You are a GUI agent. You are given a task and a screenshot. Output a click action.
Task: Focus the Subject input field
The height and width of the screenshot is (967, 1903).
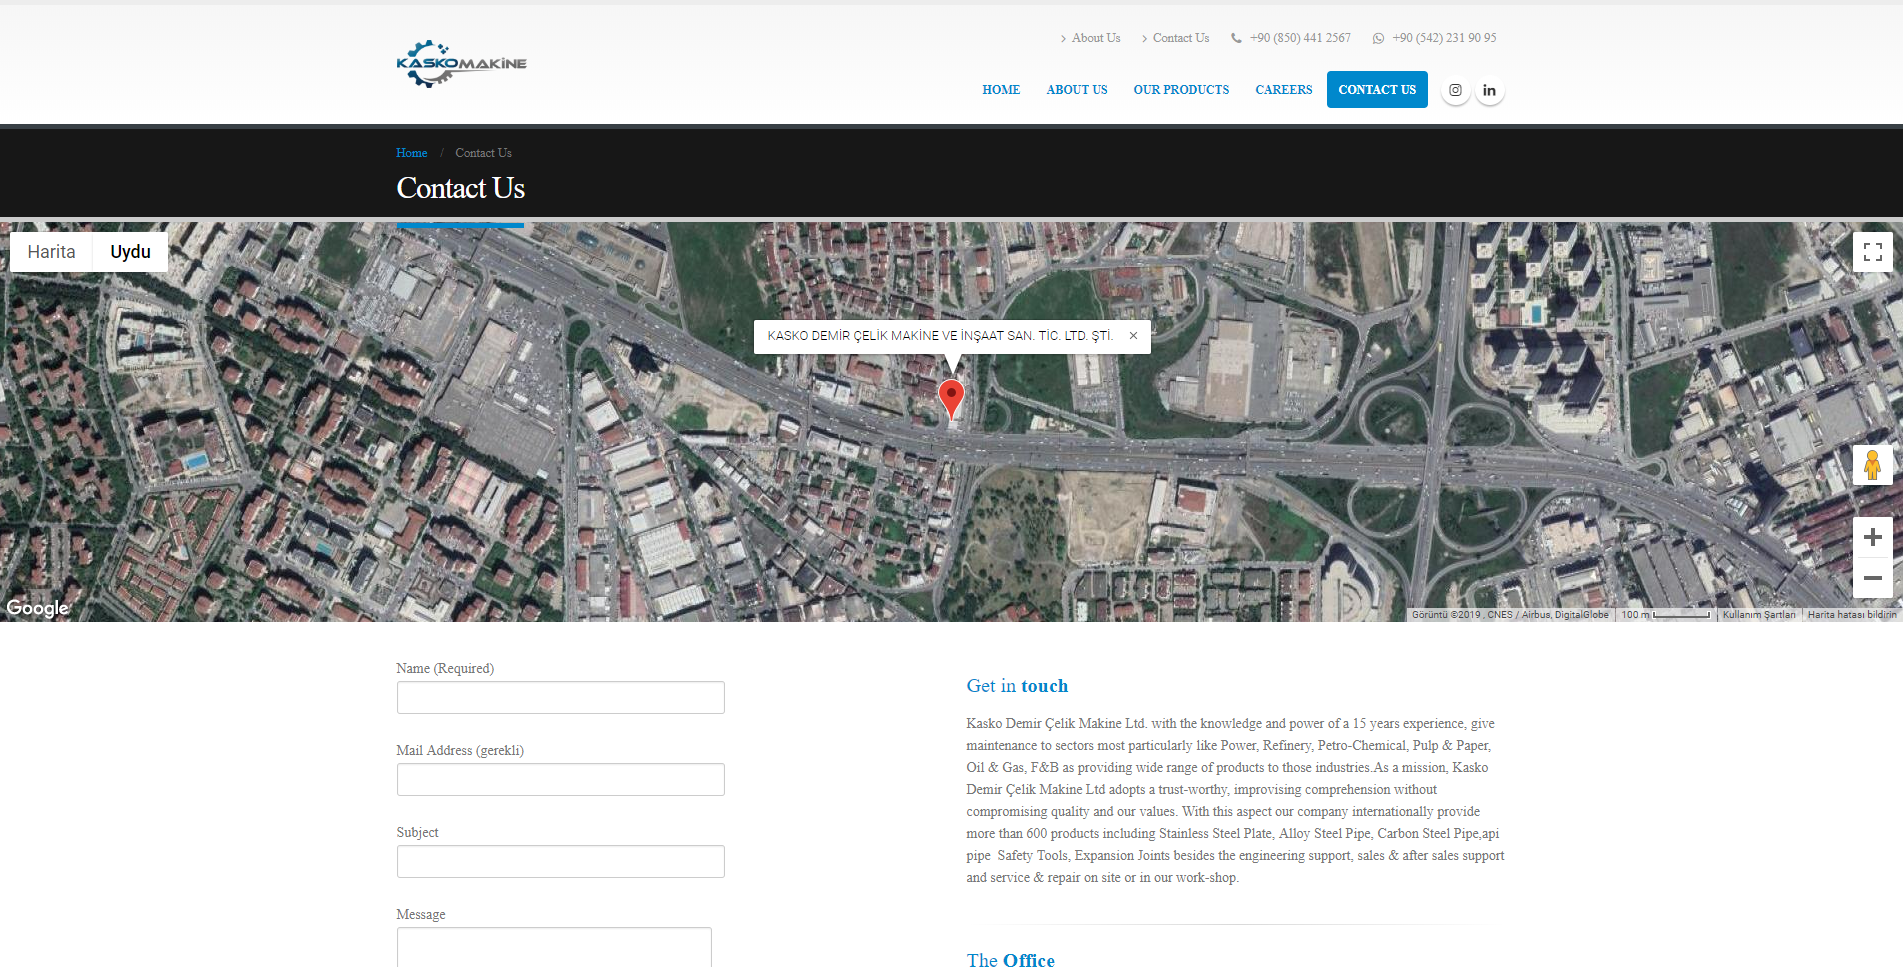point(560,861)
